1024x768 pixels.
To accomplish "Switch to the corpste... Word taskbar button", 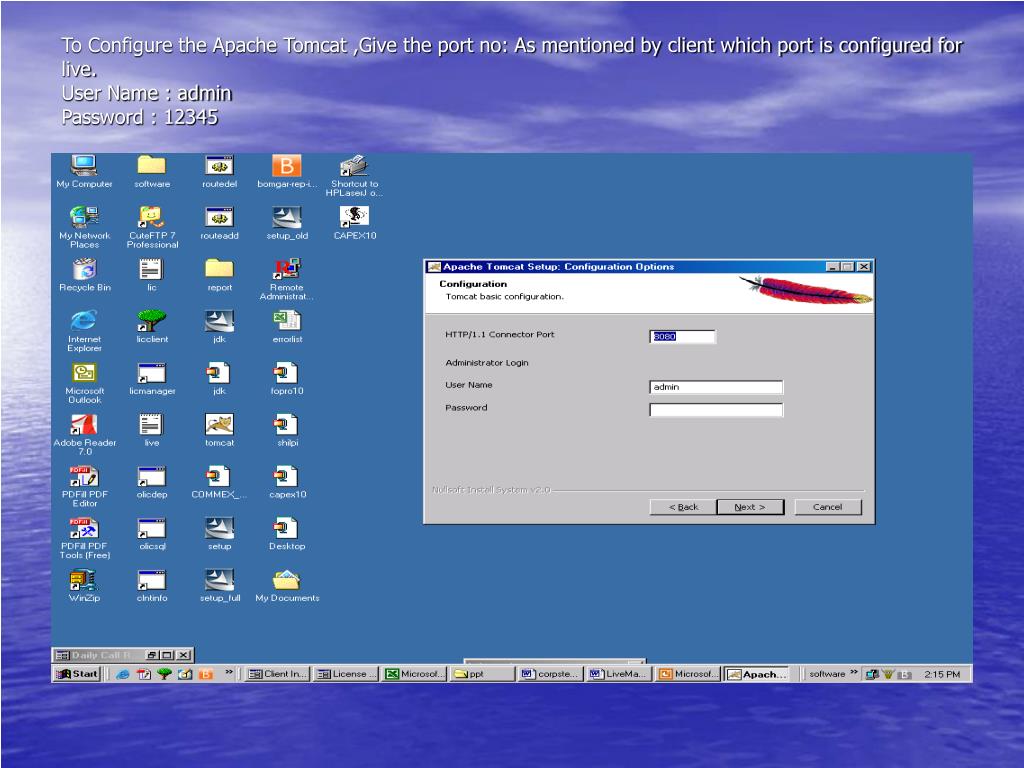I will [x=552, y=674].
